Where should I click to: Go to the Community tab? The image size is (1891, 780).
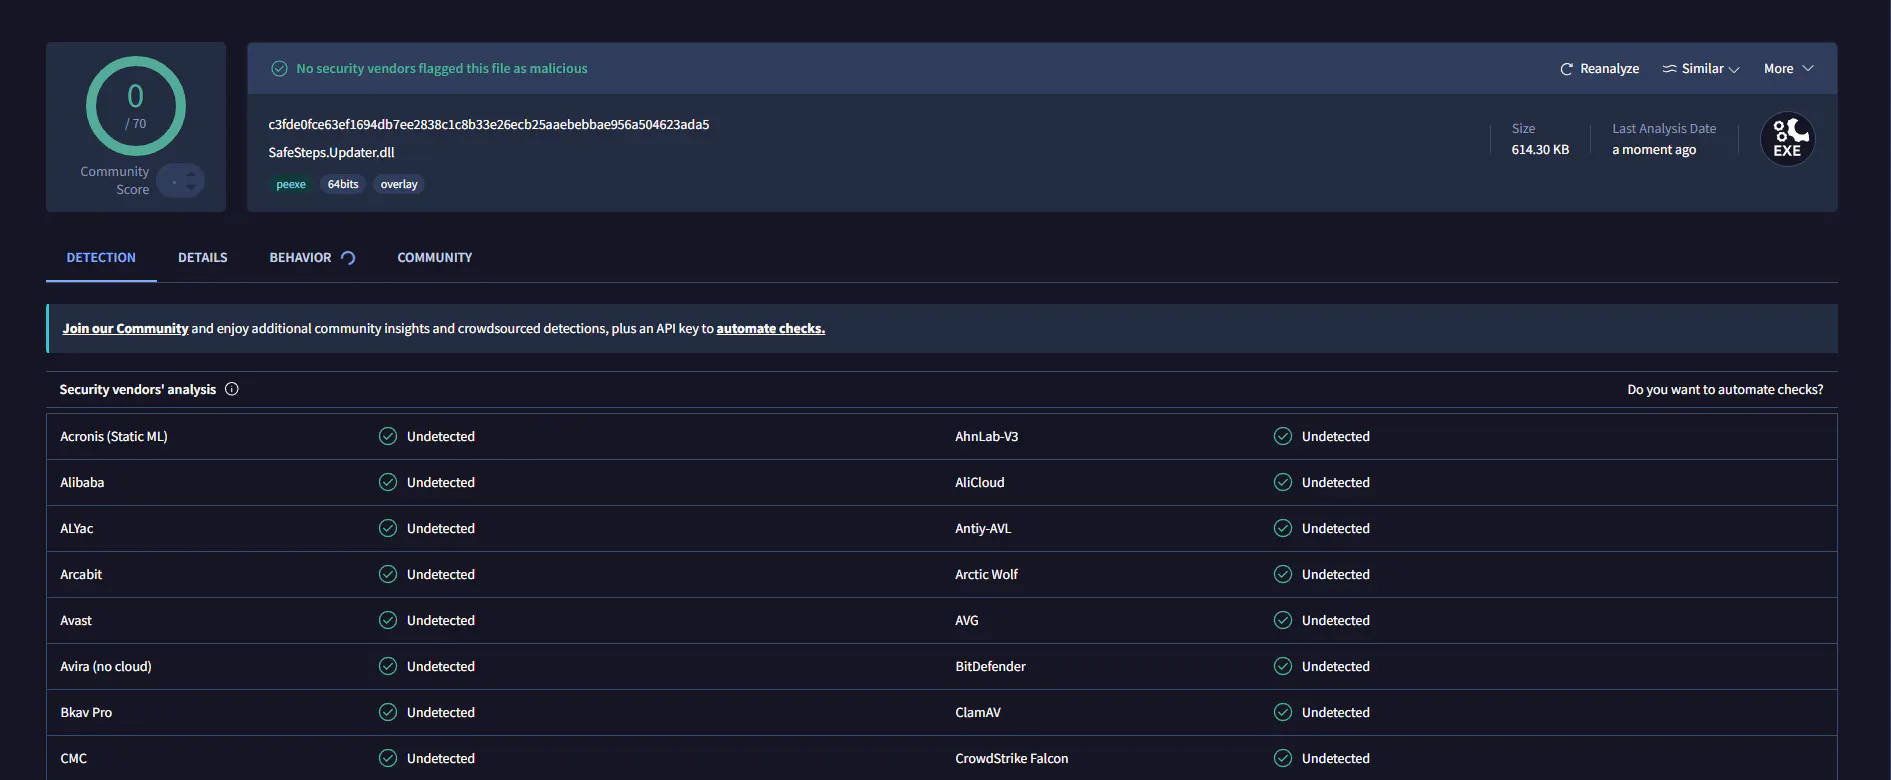[435, 258]
